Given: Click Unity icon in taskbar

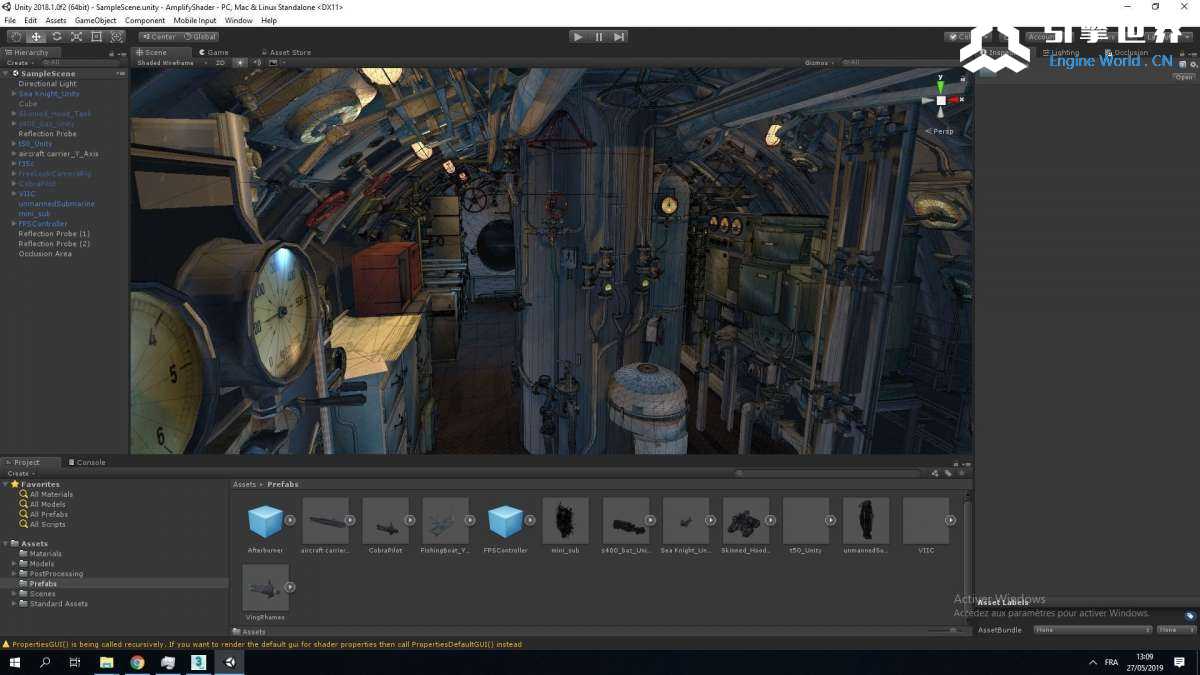Looking at the screenshot, I should tap(230, 662).
